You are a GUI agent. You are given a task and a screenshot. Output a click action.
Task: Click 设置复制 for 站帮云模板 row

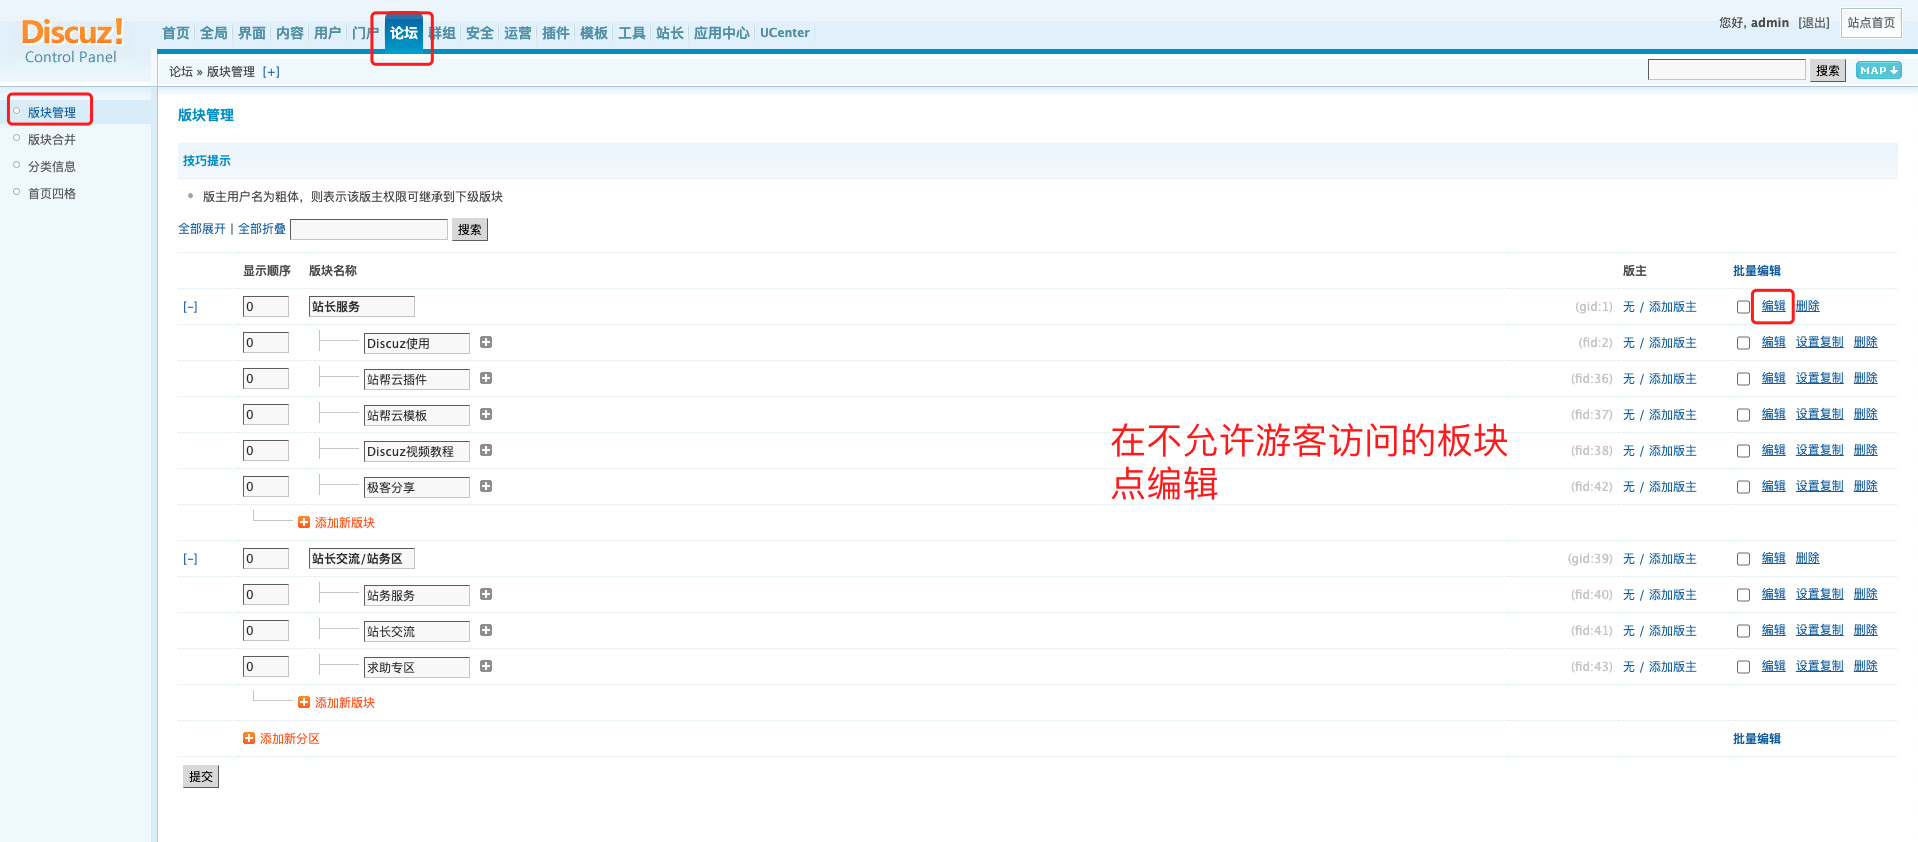pos(1819,414)
